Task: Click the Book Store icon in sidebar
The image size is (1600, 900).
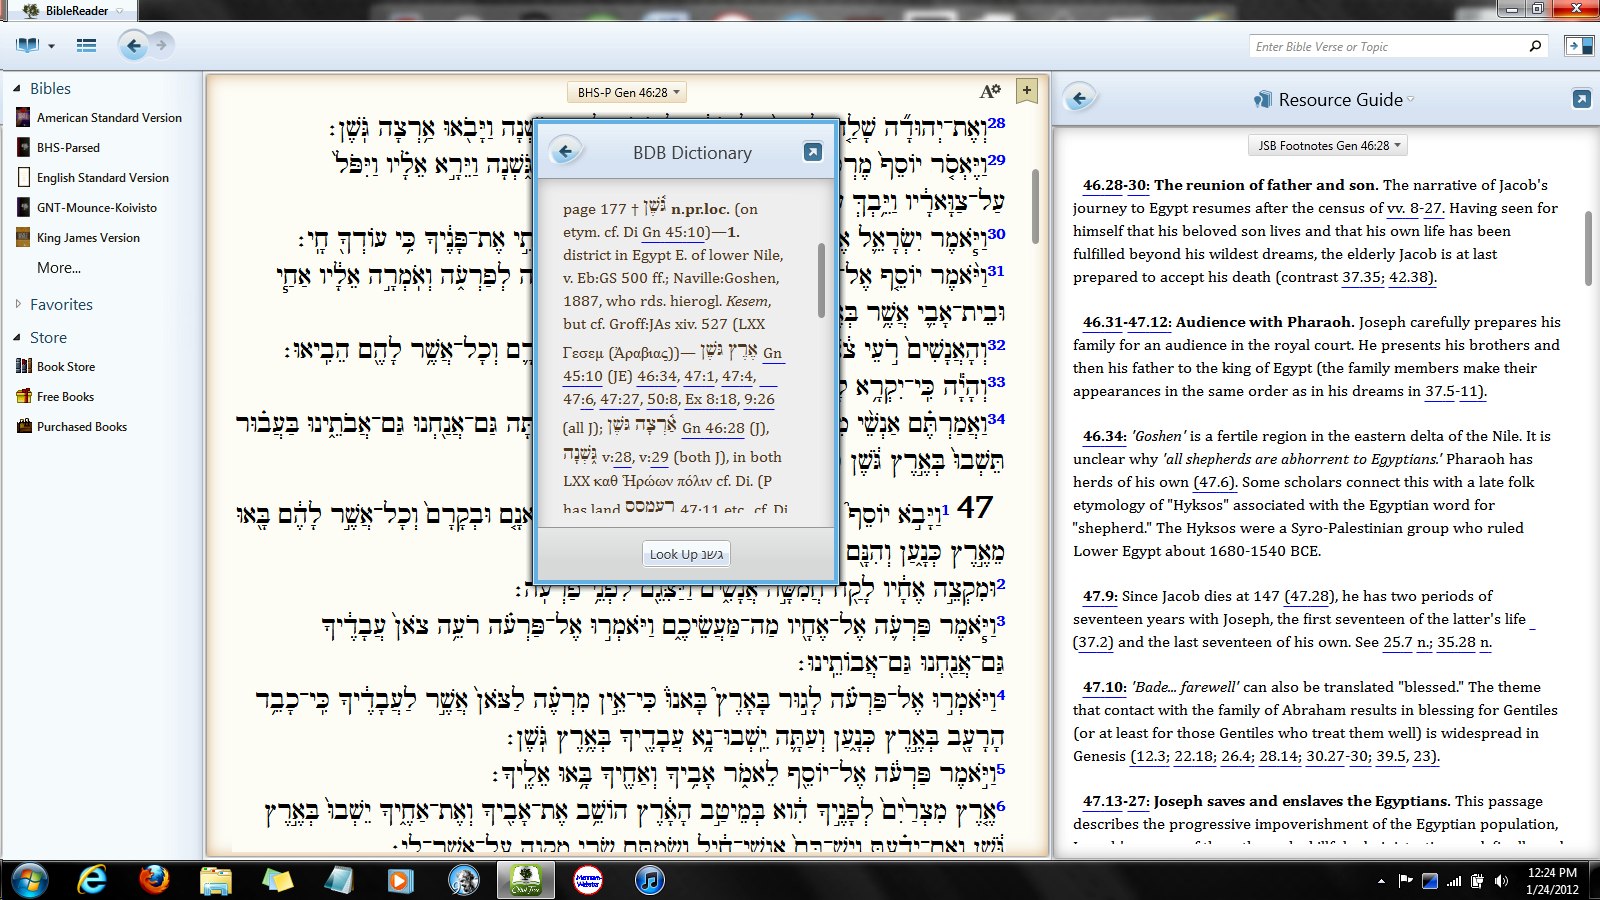Action: 24,366
